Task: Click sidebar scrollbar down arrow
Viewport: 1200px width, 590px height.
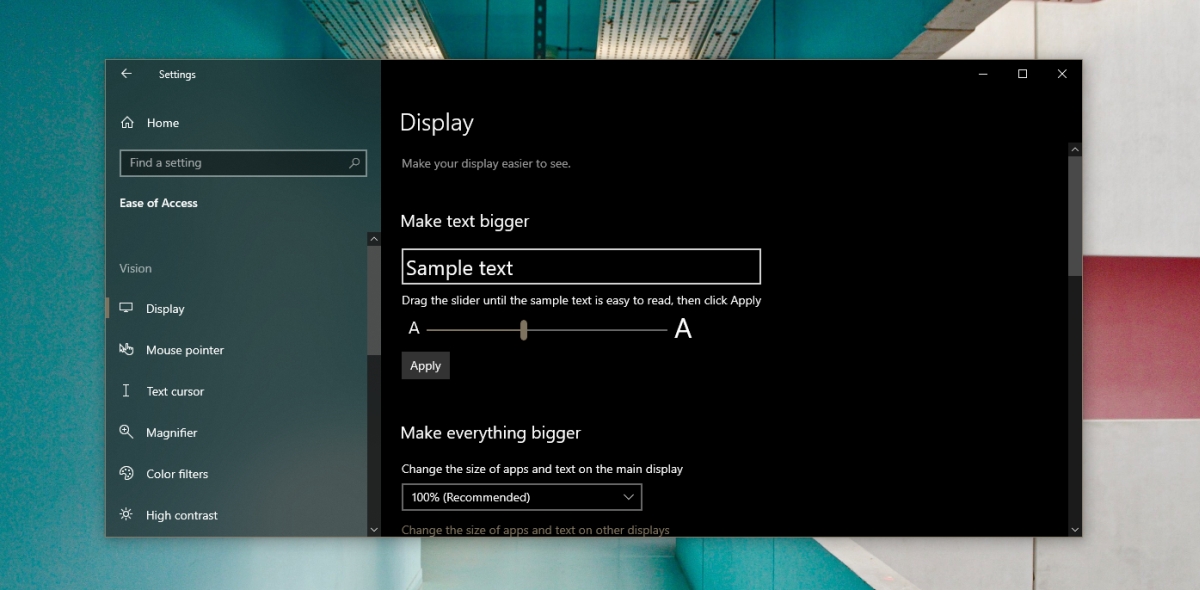Action: click(x=374, y=529)
